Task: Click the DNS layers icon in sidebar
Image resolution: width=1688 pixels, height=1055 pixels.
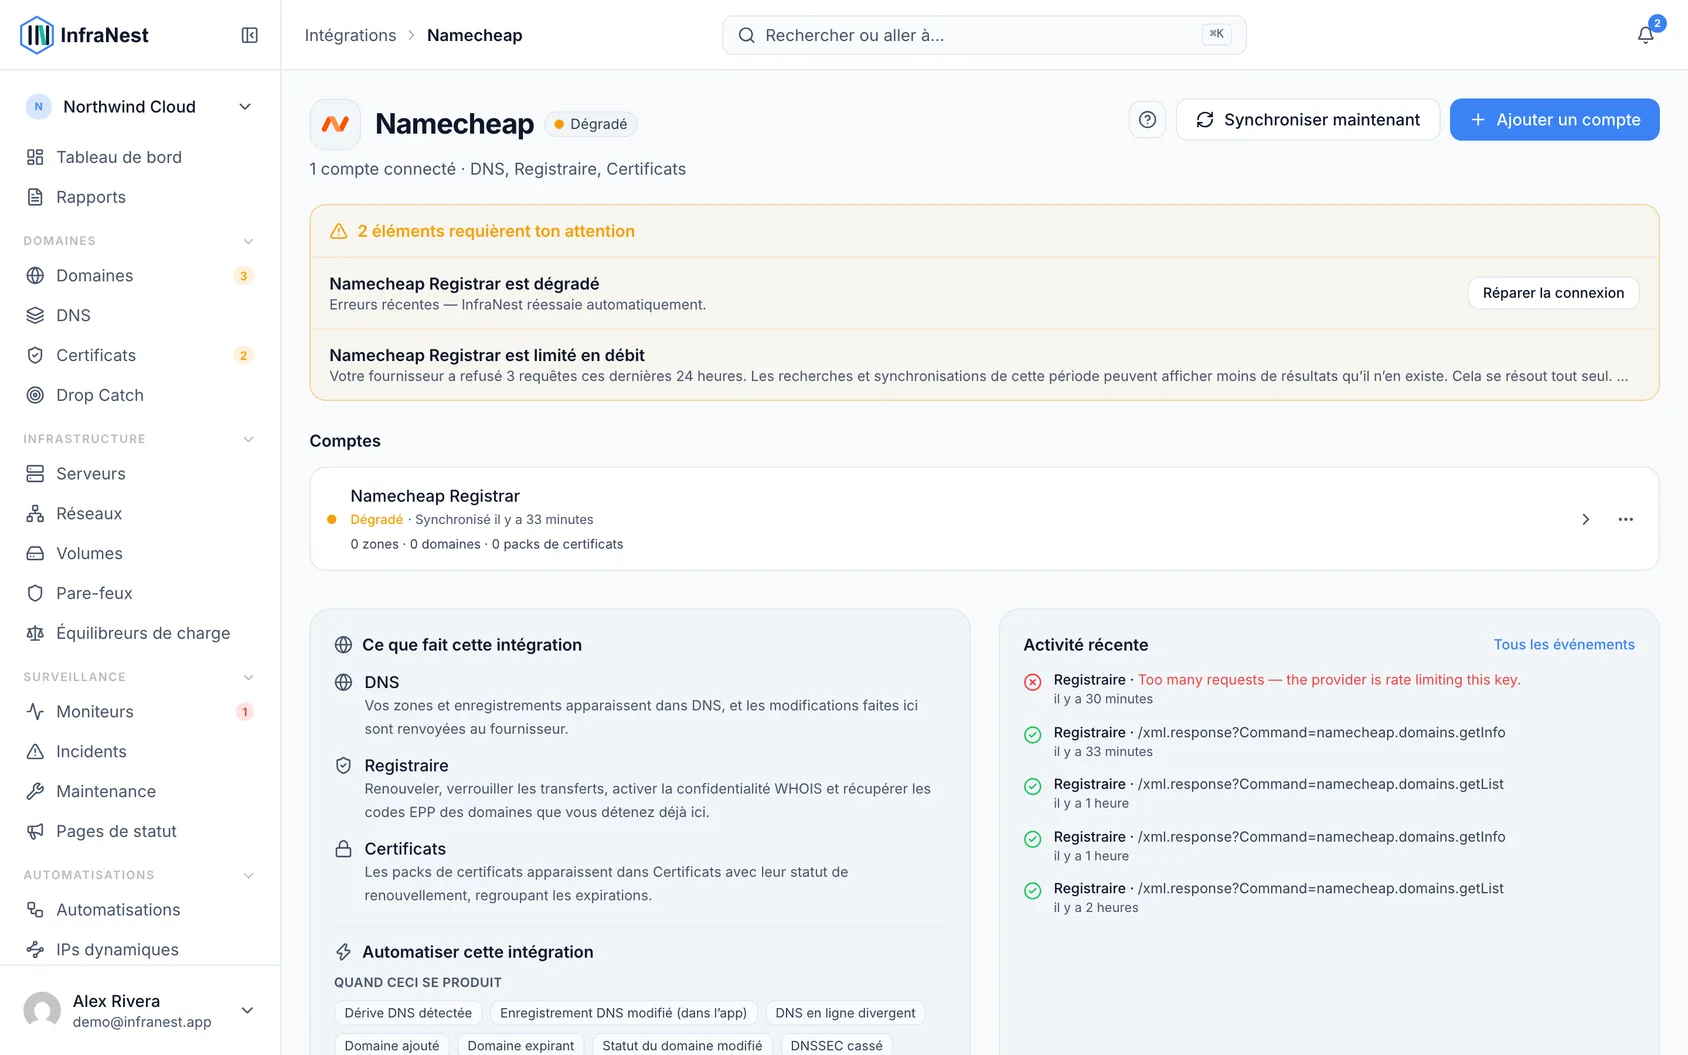Action: [35, 315]
